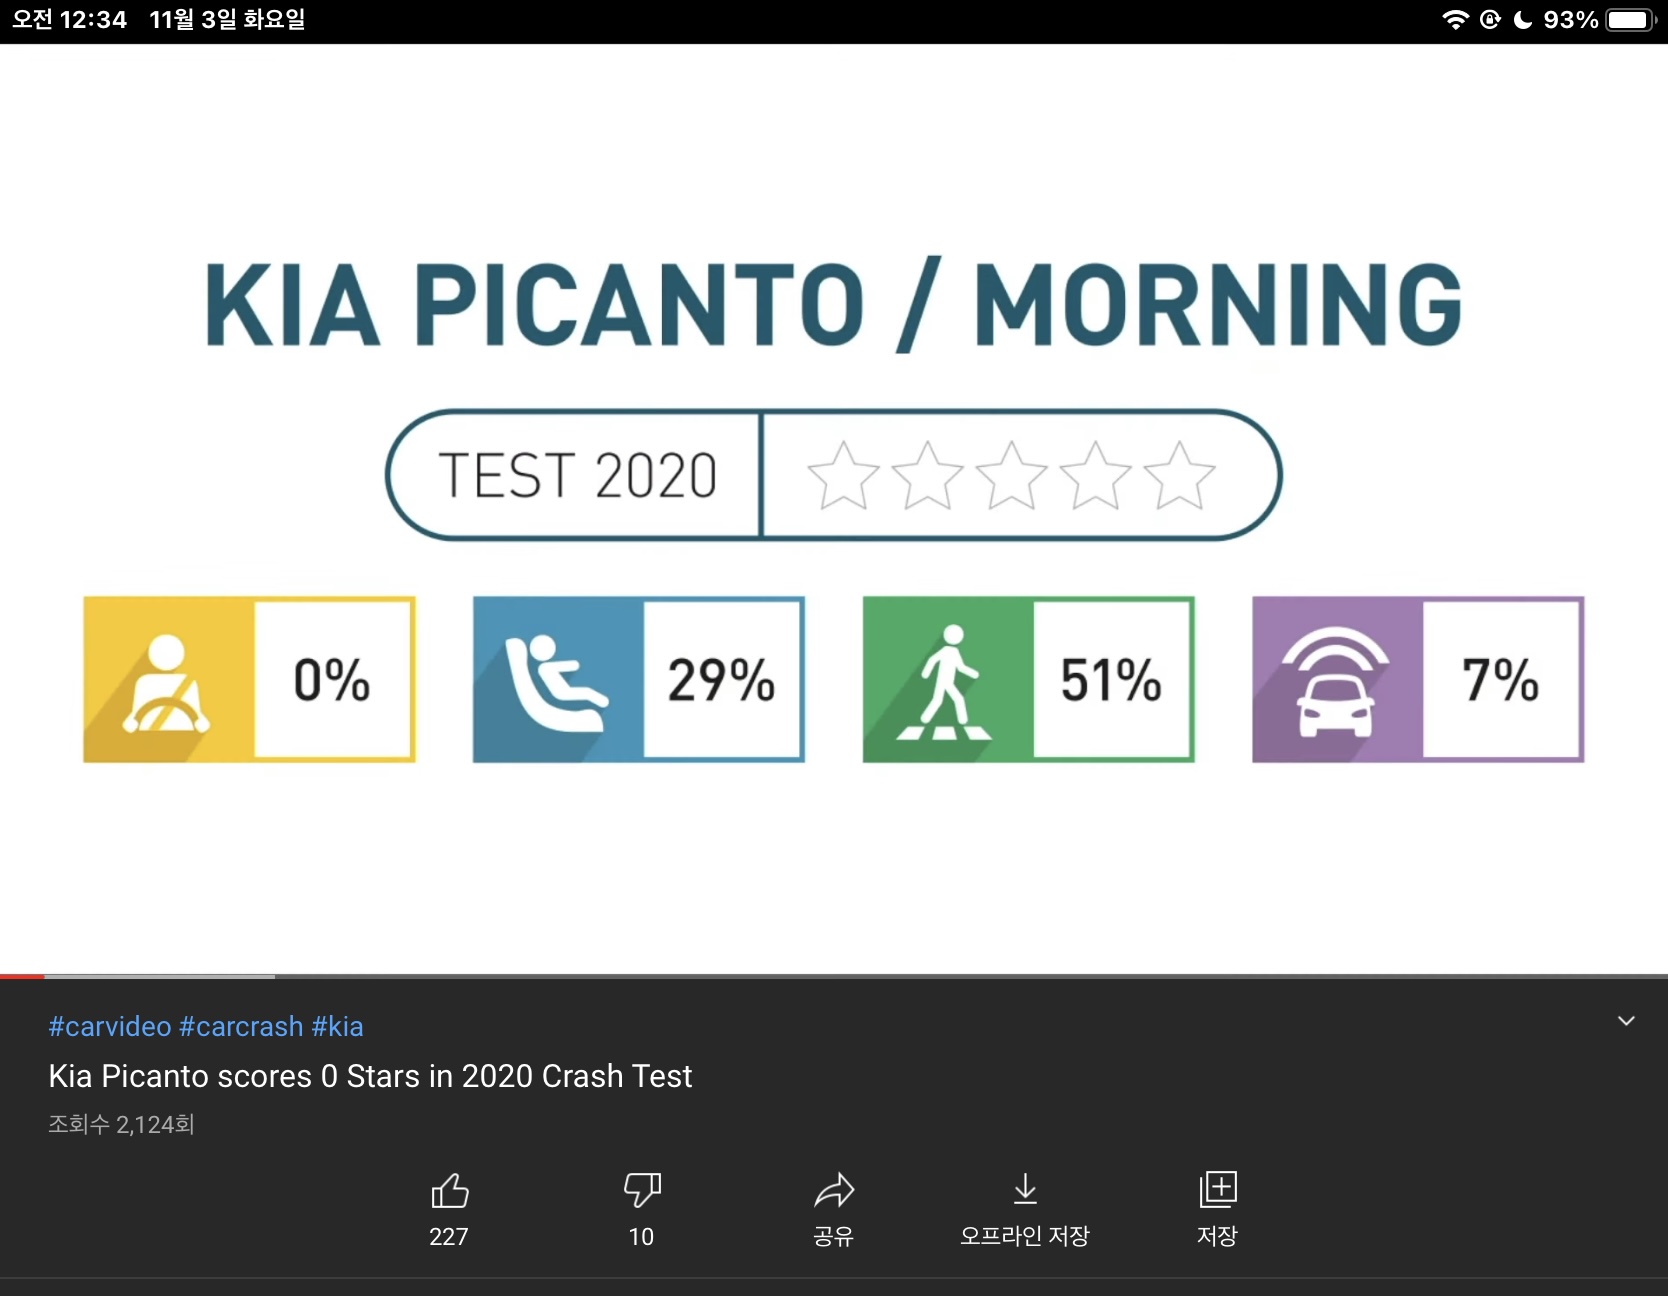1668x1296 pixels.
Task: Click the video progress bar
Action: click(x=834, y=976)
